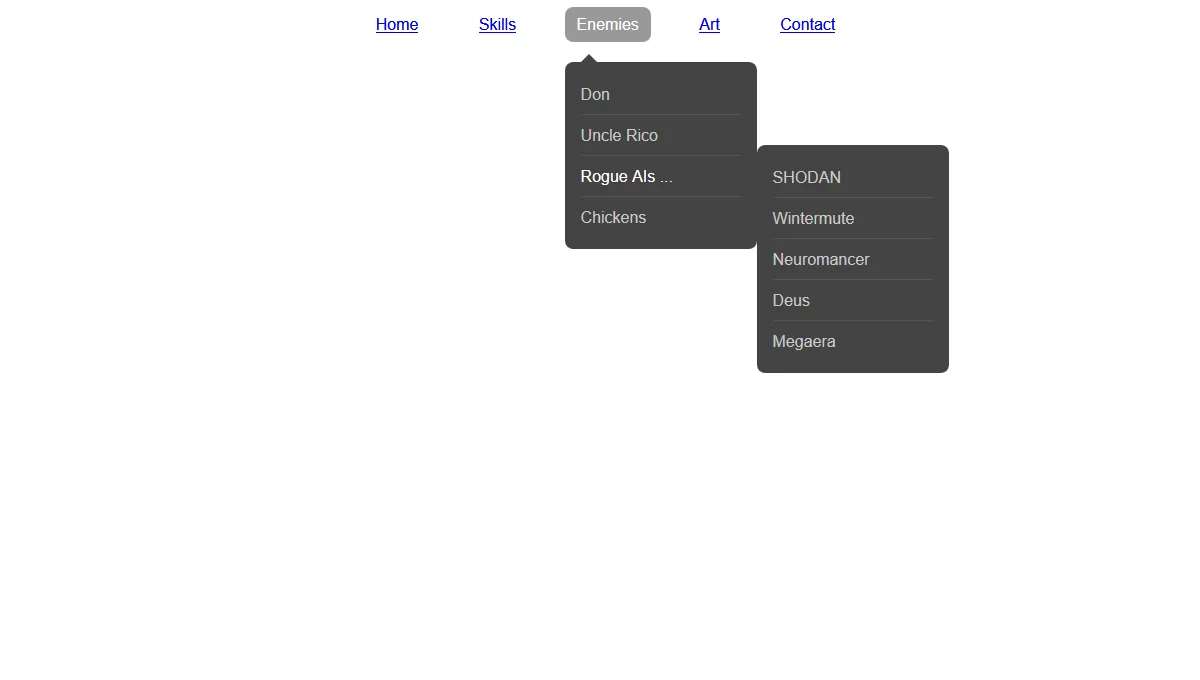The height and width of the screenshot is (680, 1200).
Task: Click the highlighted Enemies tab
Action: coord(607,24)
